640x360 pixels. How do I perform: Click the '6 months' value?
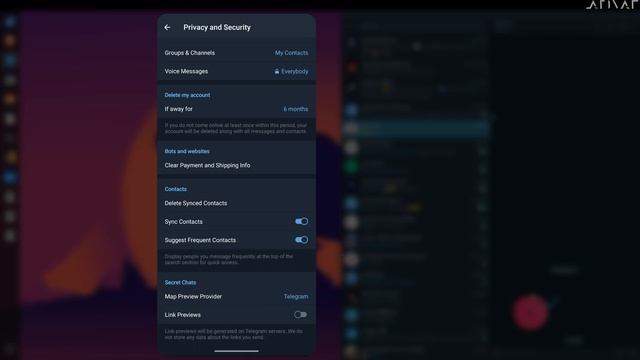pyautogui.click(x=296, y=109)
